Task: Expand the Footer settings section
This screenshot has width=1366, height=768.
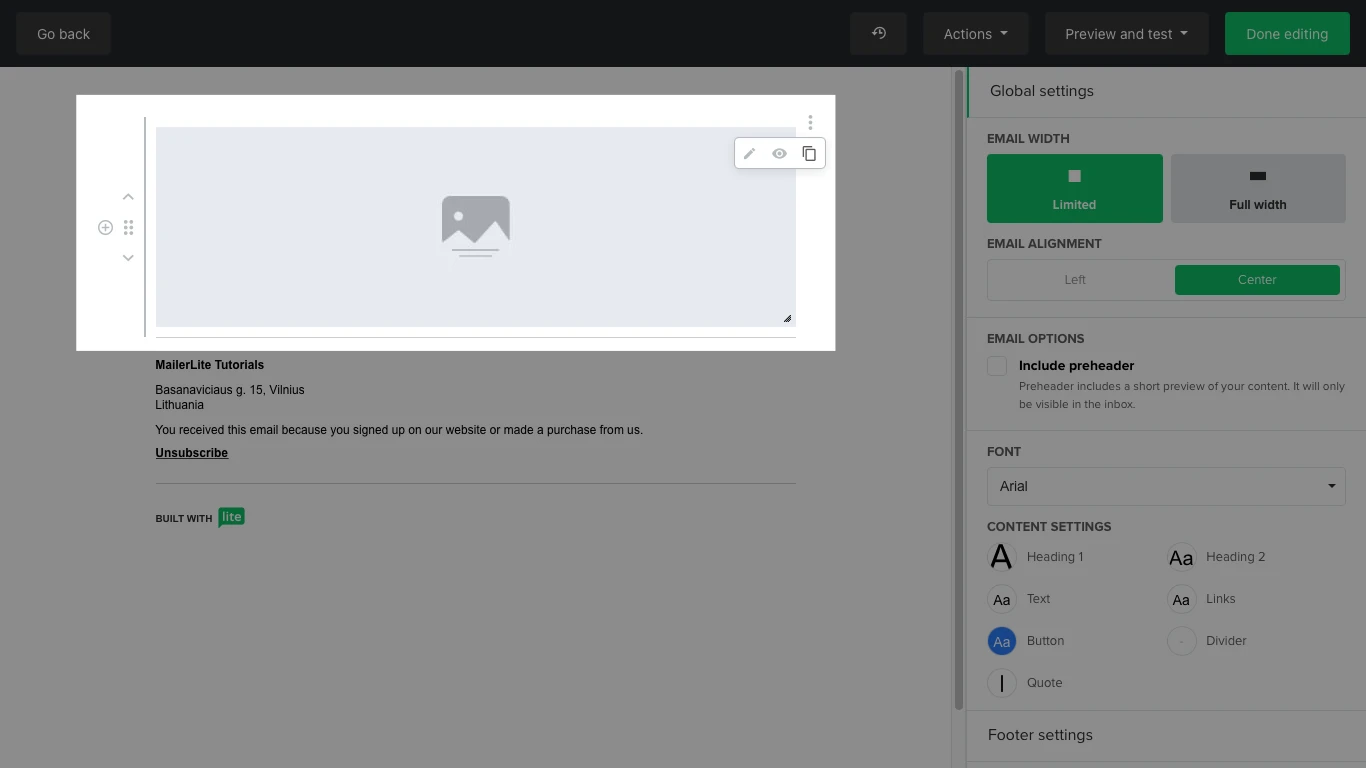Action: (1040, 735)
